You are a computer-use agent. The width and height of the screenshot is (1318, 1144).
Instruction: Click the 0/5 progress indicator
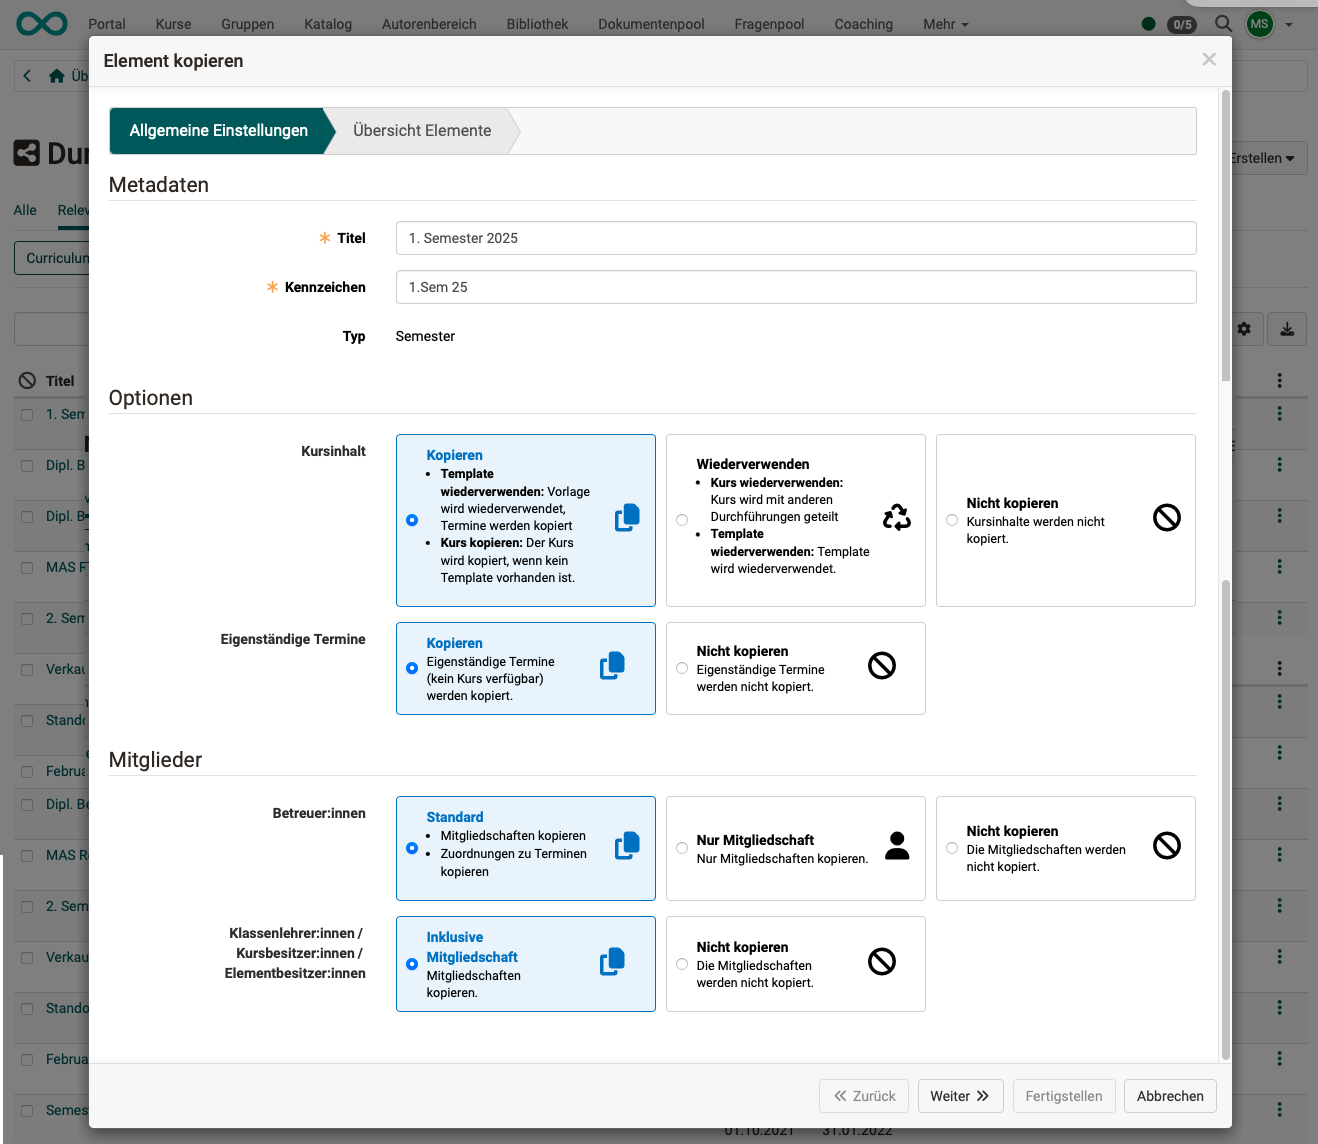pyautogui.click(x=1180, y=24)
